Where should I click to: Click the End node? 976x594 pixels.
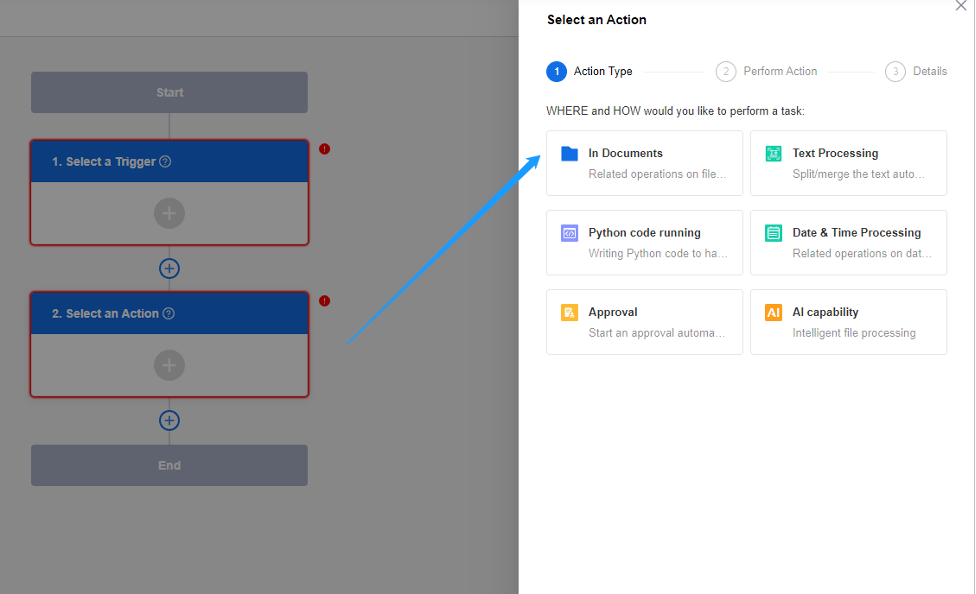click(169, 466)
